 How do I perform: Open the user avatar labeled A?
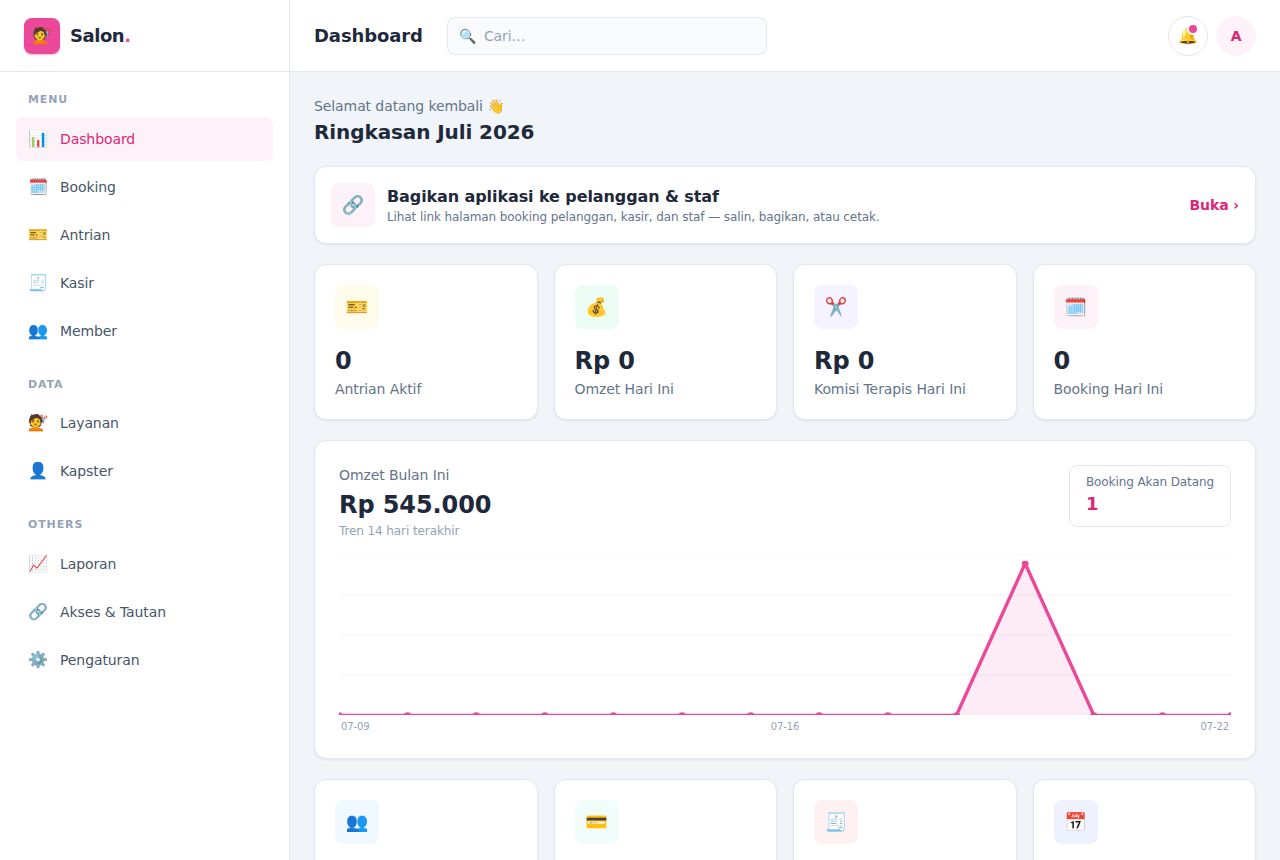point(1236,36)
